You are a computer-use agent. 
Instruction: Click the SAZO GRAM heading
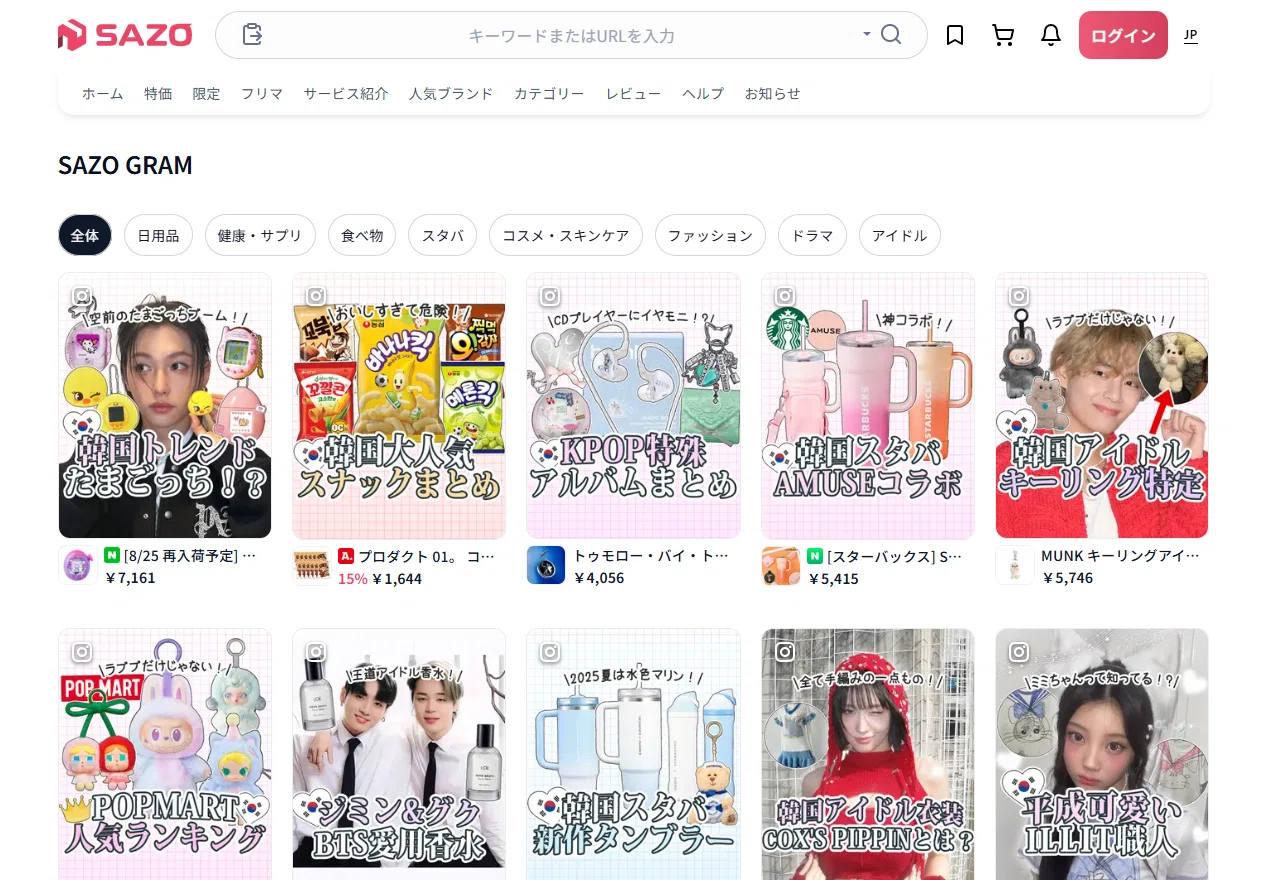[x=125, y=165]
